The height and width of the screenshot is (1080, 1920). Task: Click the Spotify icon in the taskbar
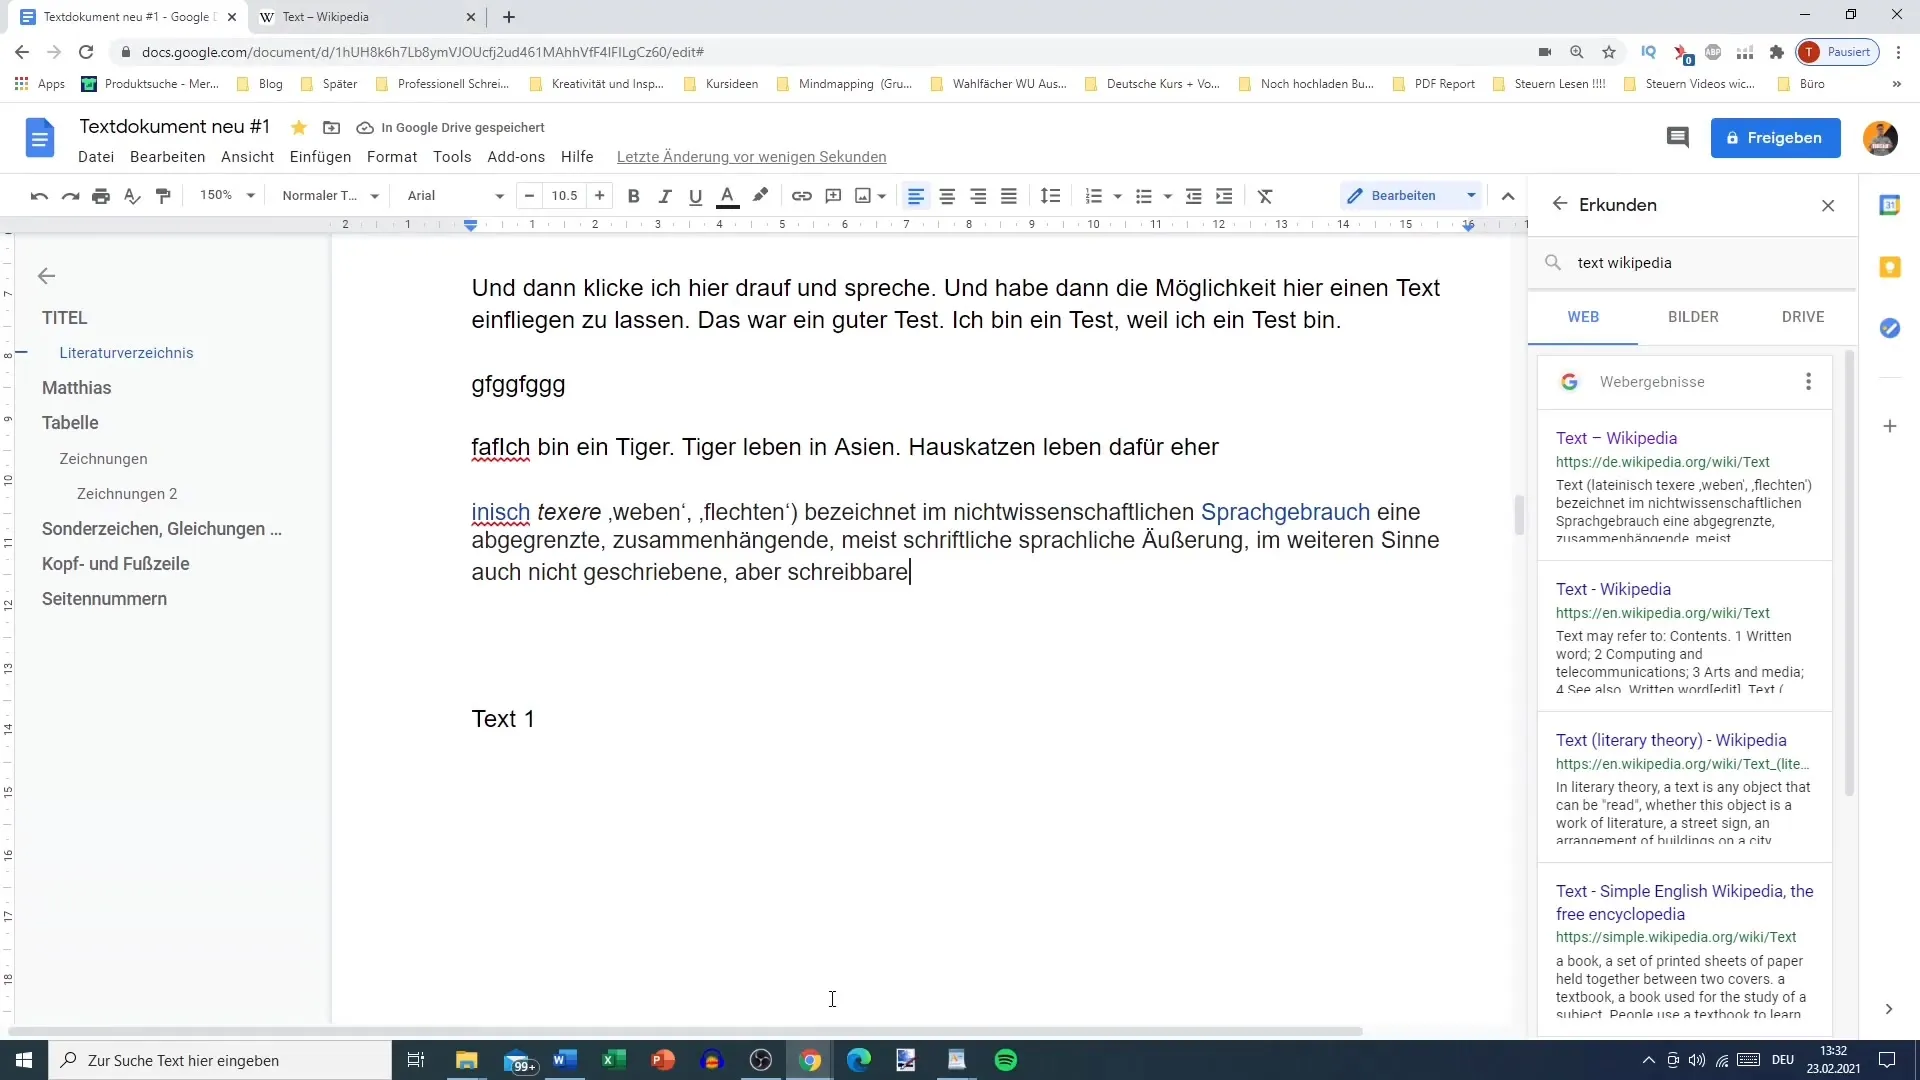(x=1007, y=1060)
